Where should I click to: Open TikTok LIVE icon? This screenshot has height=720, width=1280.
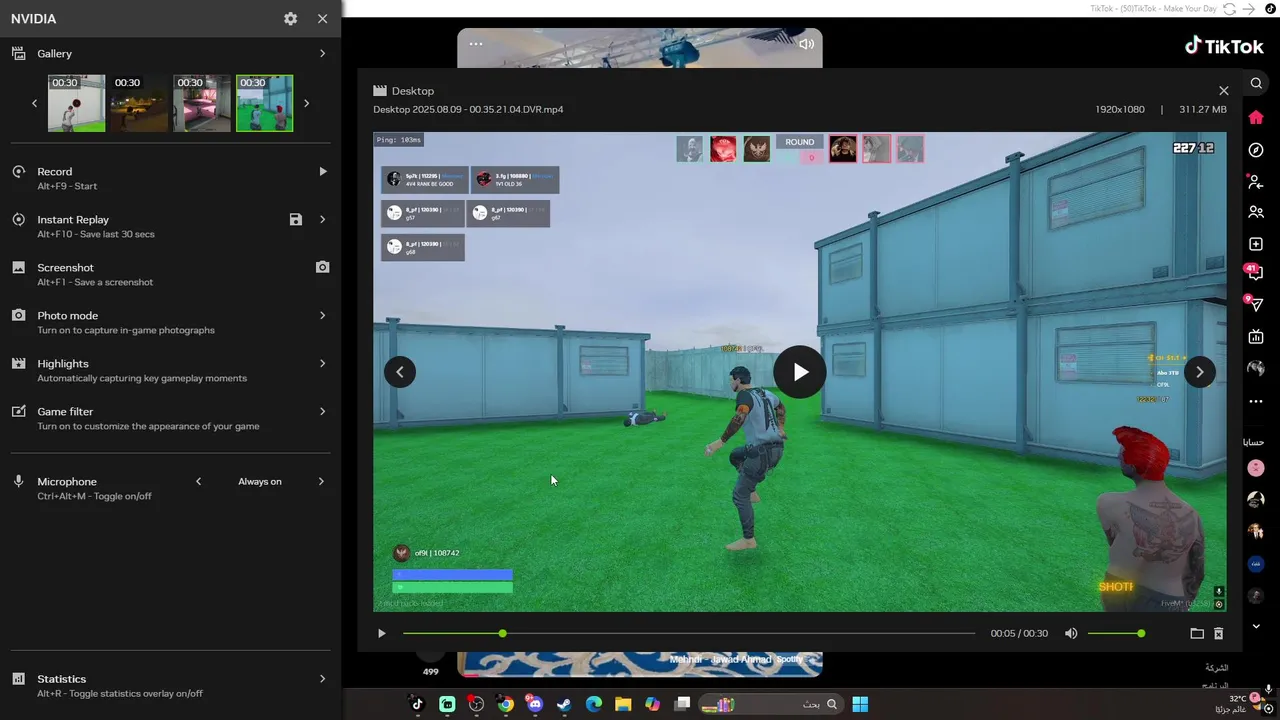(x=1256, y=337)
